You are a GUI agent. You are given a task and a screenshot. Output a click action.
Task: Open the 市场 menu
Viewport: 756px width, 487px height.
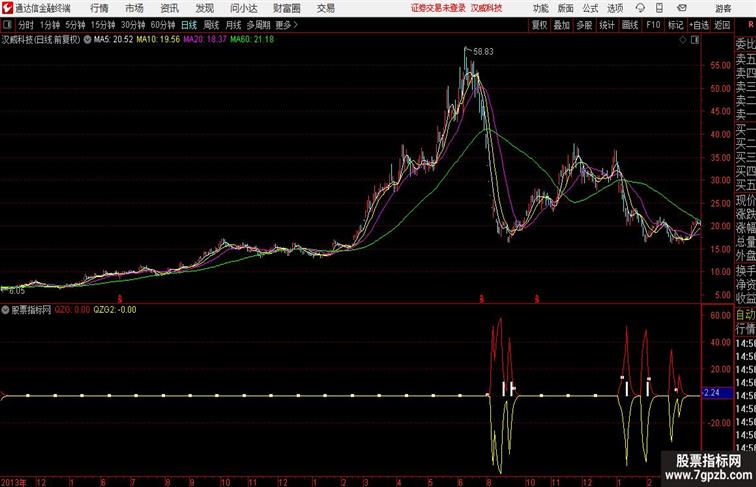pos(134,8)
